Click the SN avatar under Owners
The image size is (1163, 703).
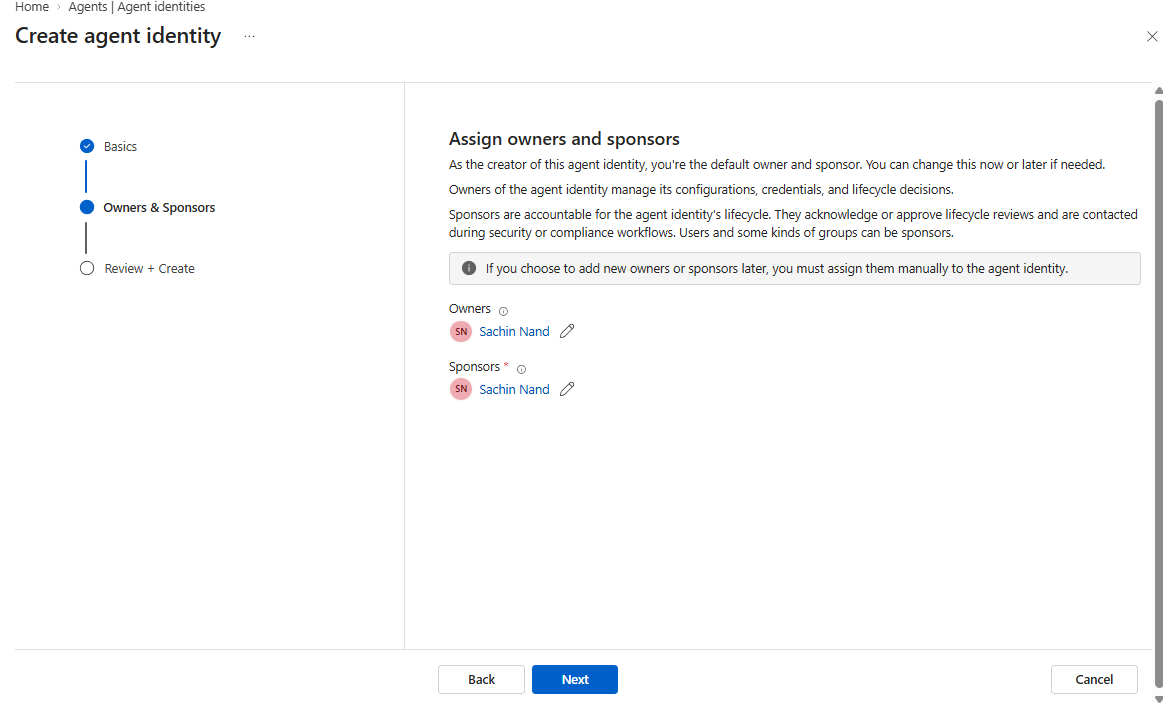pos(461,331)
